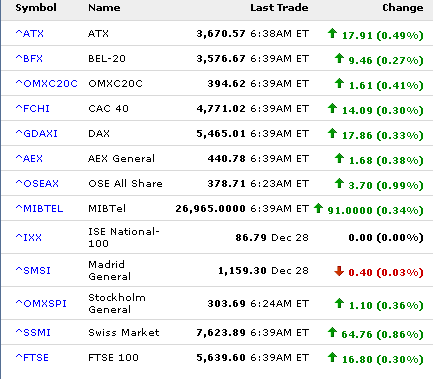
Task: Click the green arrow in the MIBTel row
Action: coord(318,208)
